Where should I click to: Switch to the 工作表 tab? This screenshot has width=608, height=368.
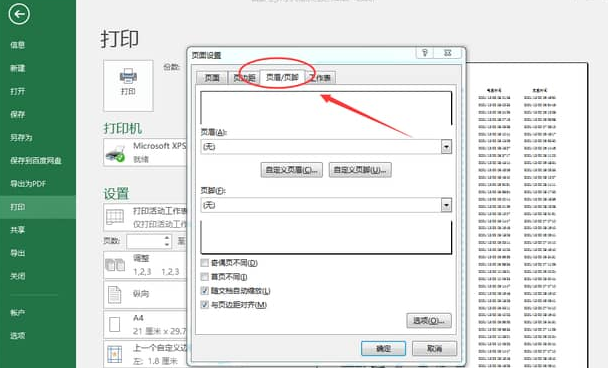[320, 78]
